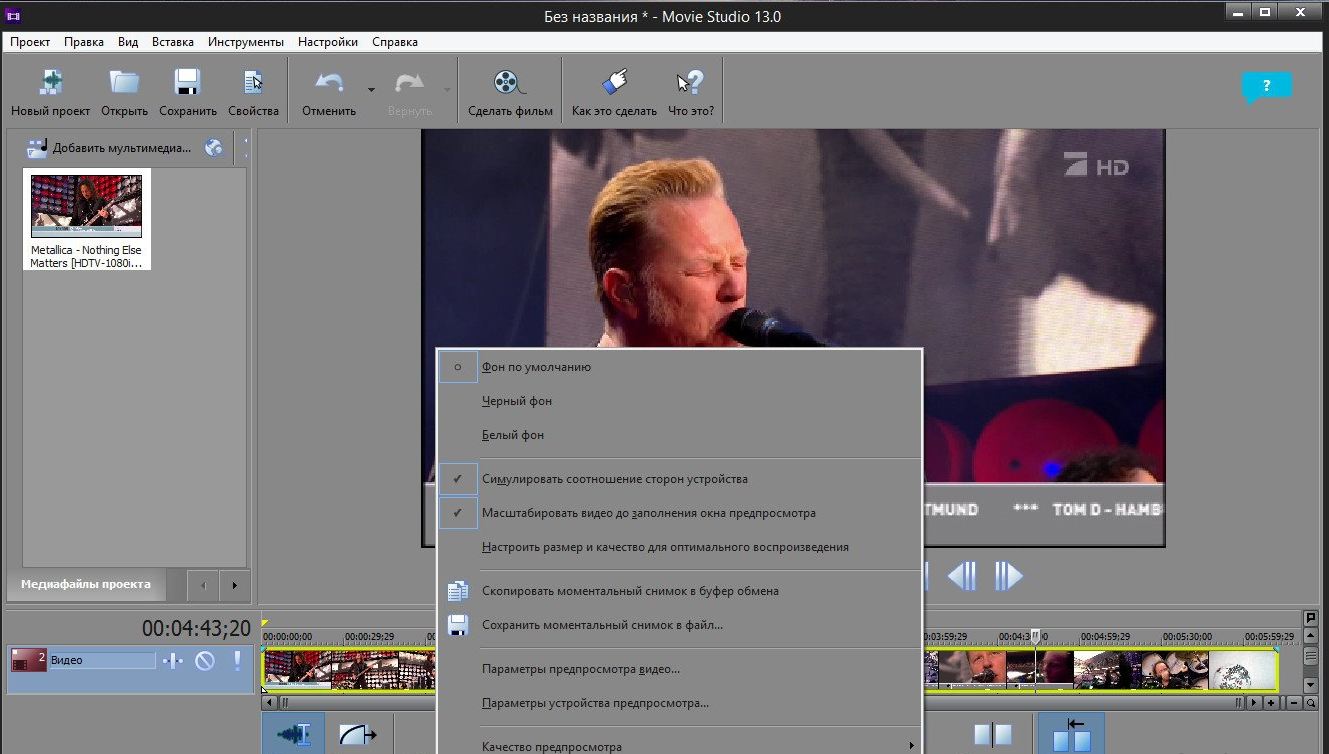Expand the Вернуть redo history dropdown arrow
This screenshot has width=1329, height=754.
pos(447,90)
